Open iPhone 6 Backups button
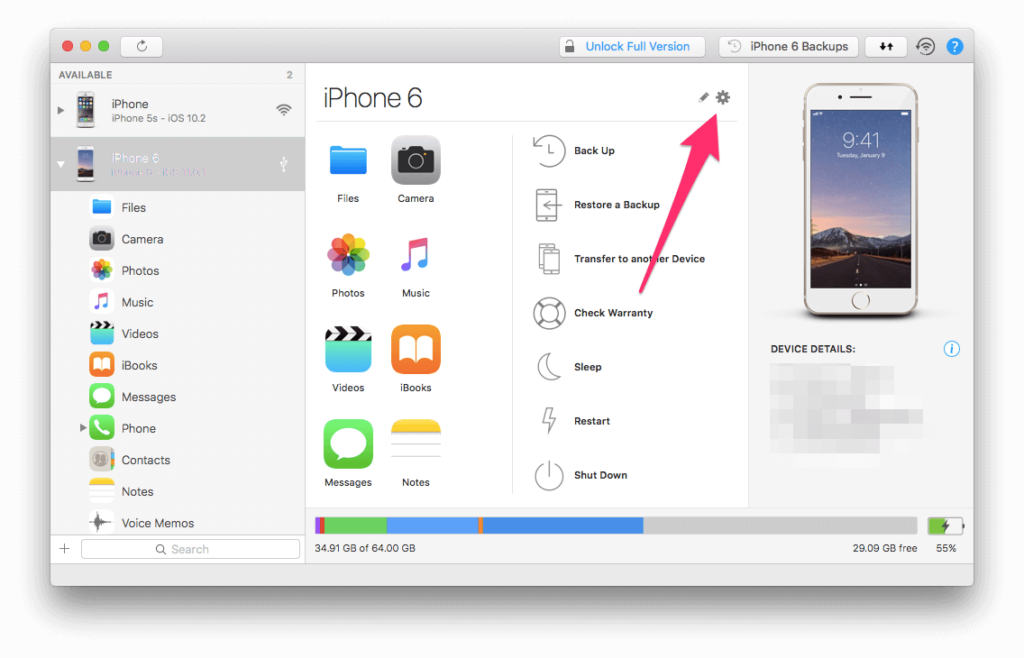The height and width of the screenshot is (658, 1024). (x=789, y=46)
